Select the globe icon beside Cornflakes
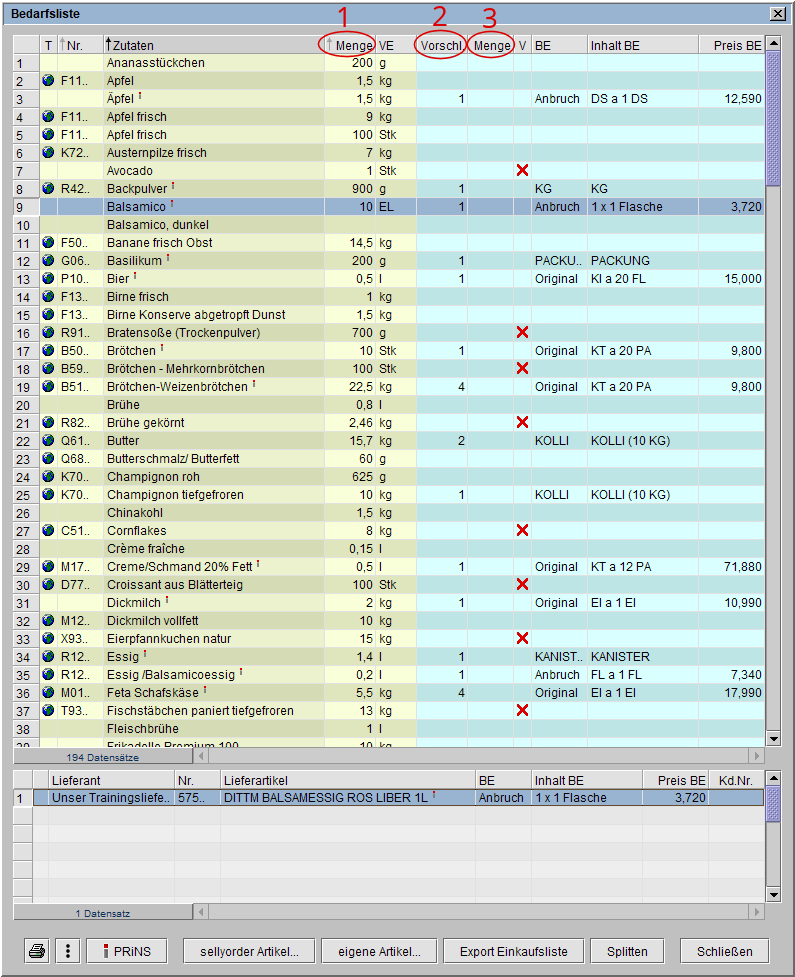Screen dimensions: 795x977 pos(49,531)
